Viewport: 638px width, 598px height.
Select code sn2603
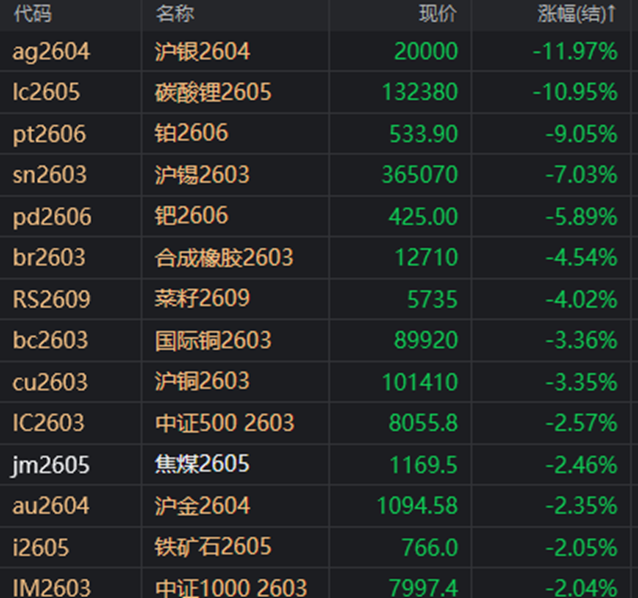[50, 175]
